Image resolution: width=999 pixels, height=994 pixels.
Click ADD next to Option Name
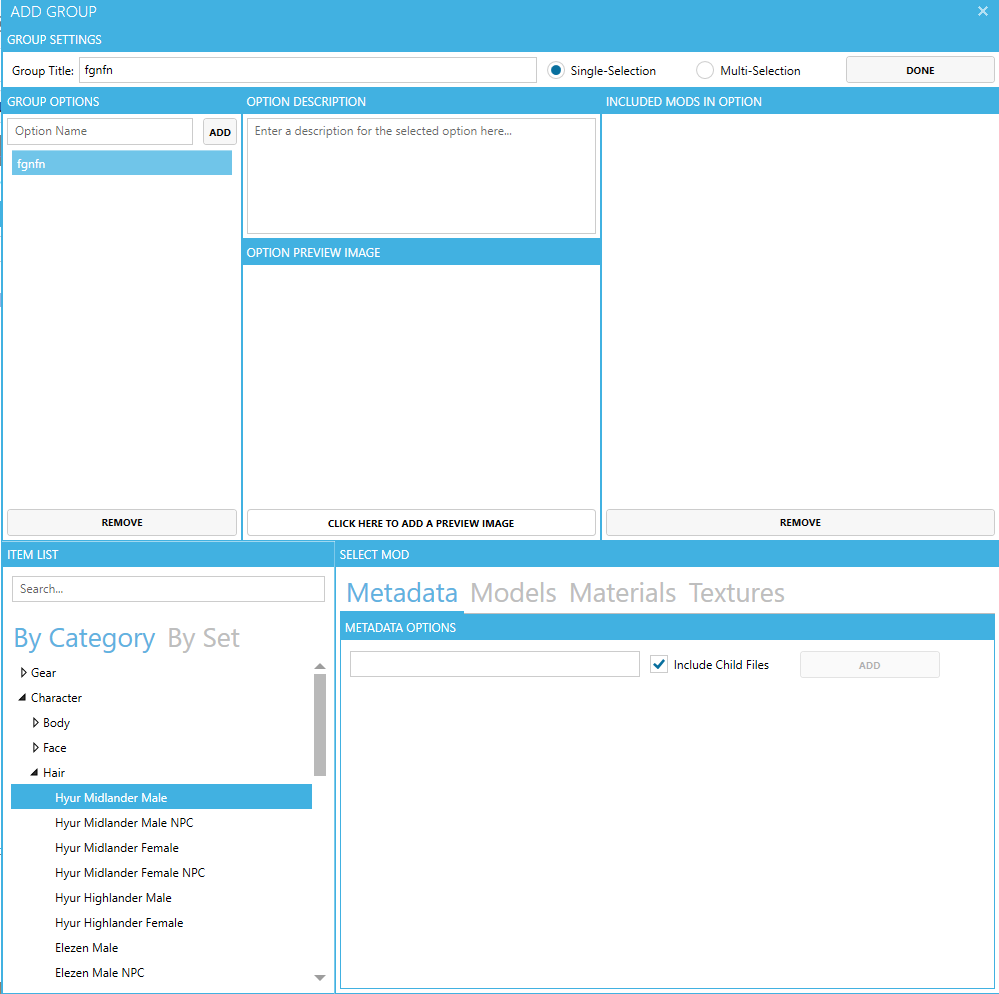point(220,132)
